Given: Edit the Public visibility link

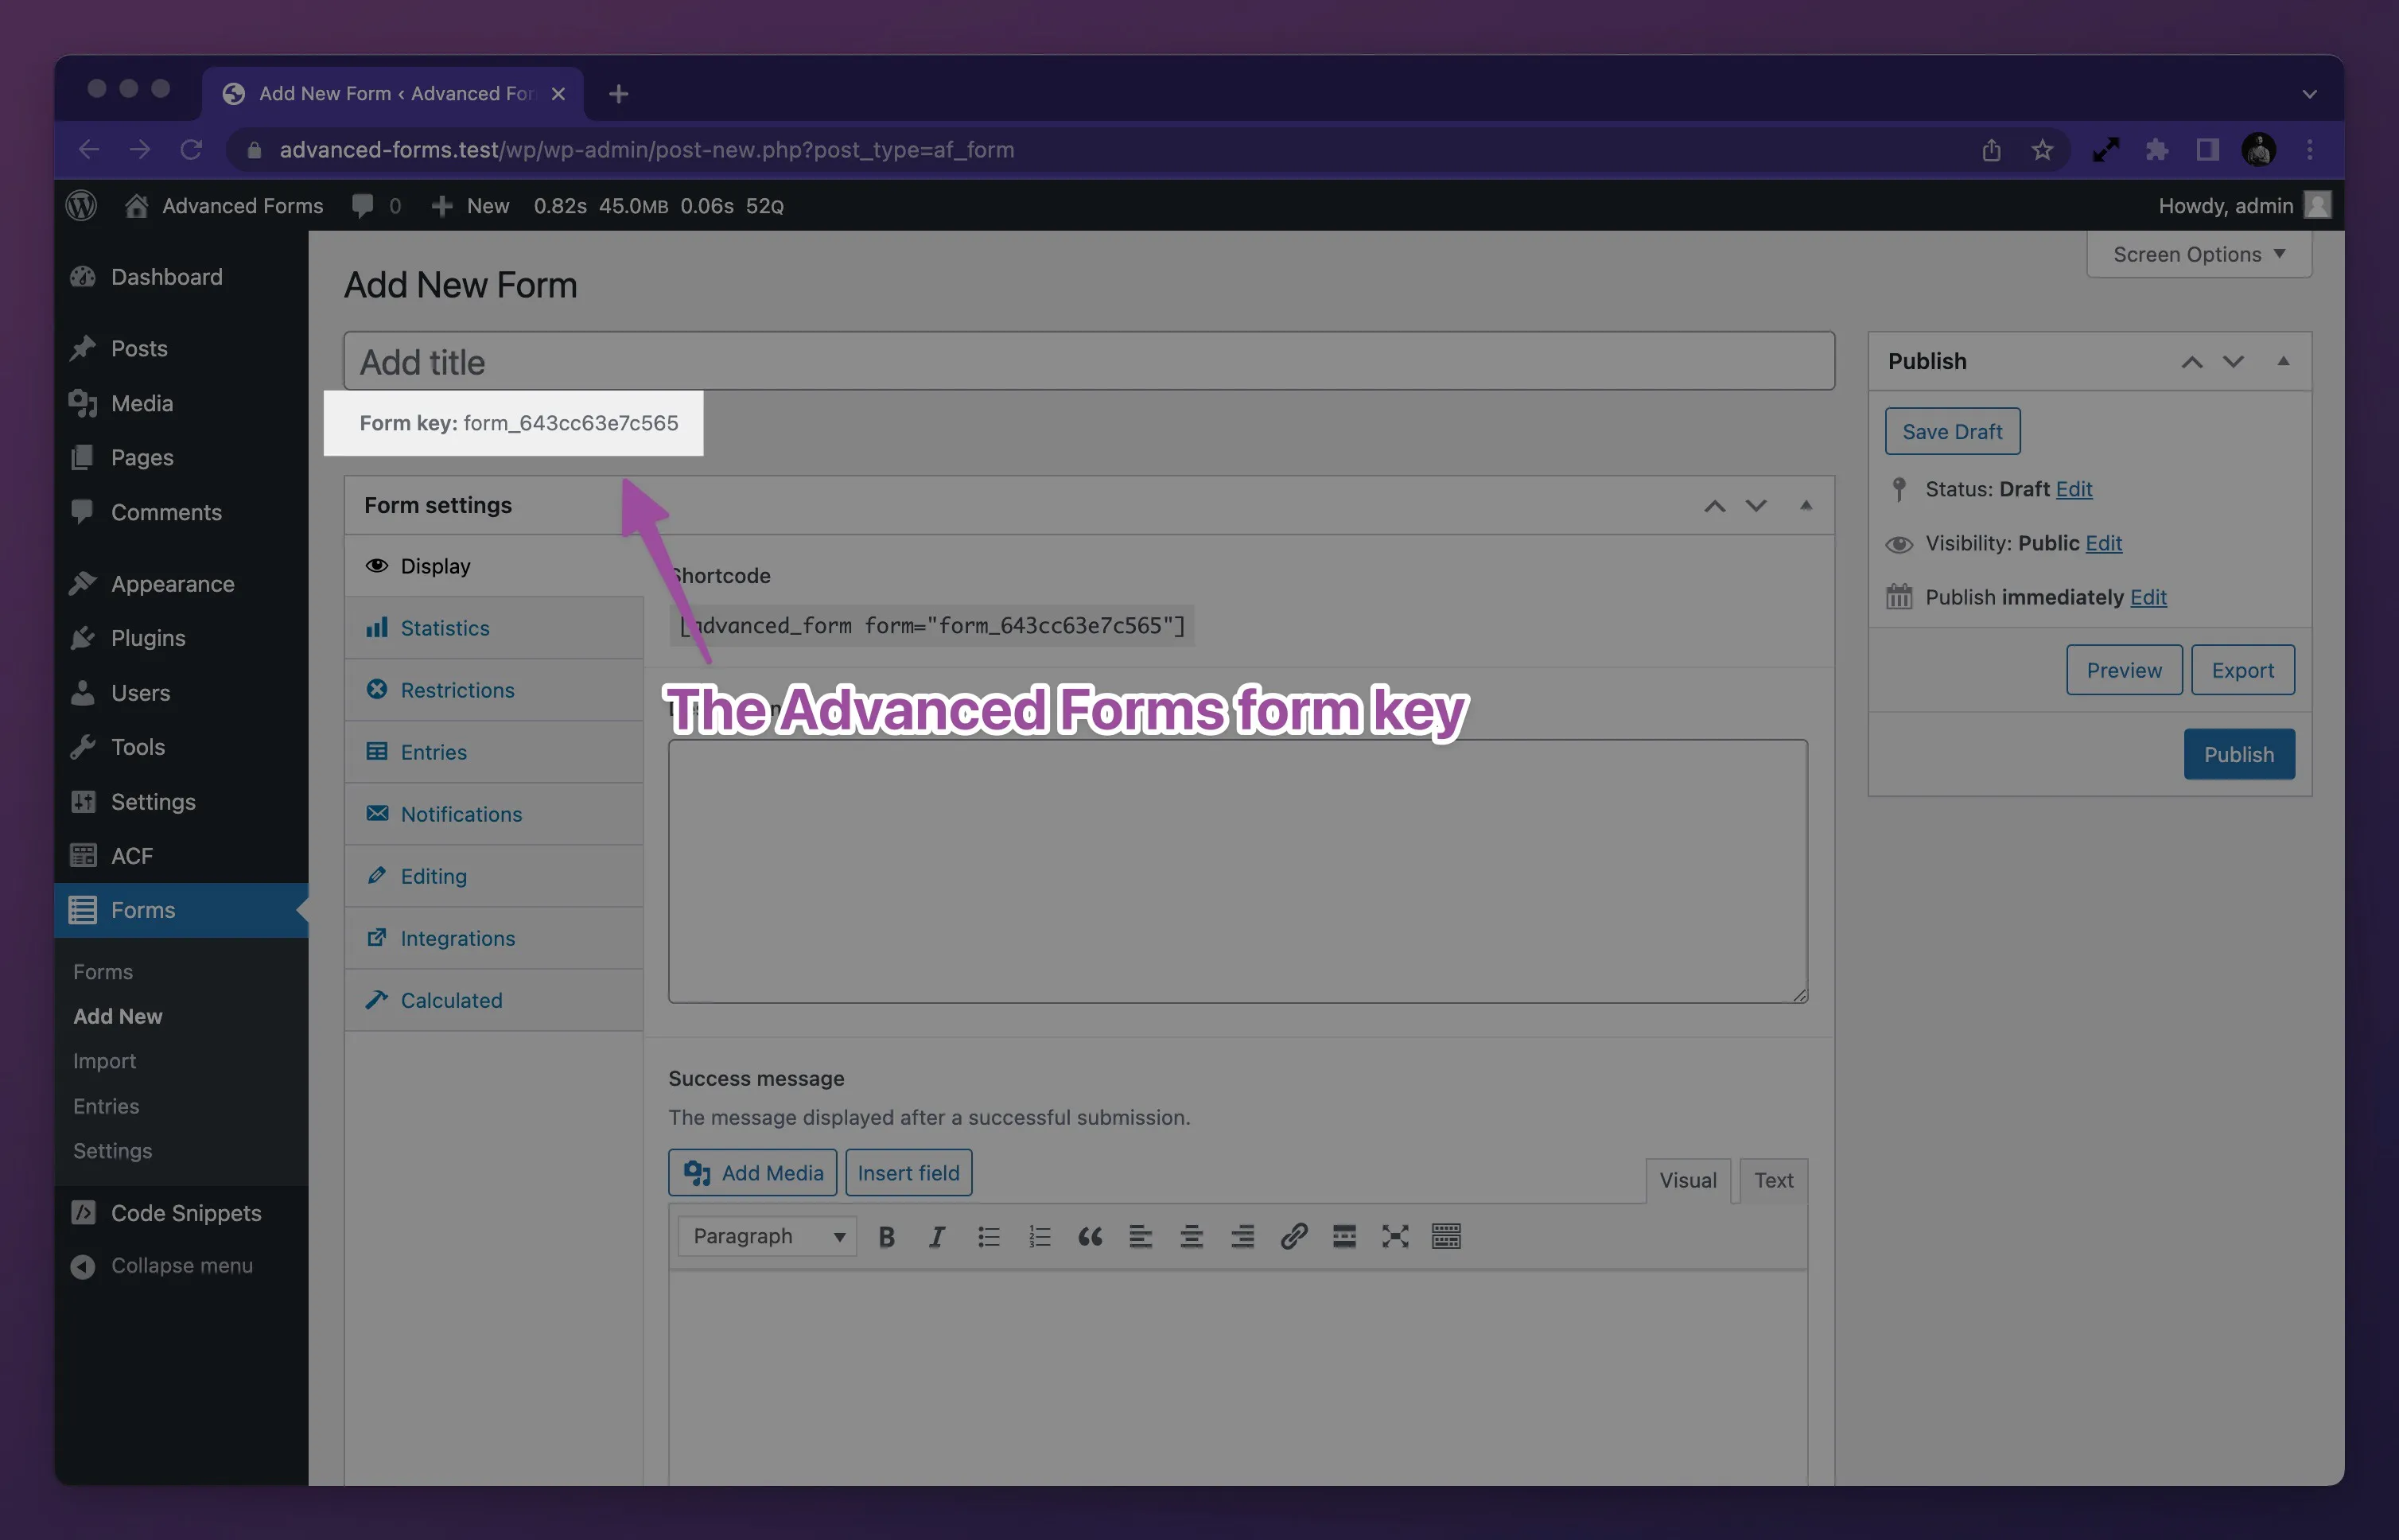Looking at the screenshot, I should (2104, 543).
